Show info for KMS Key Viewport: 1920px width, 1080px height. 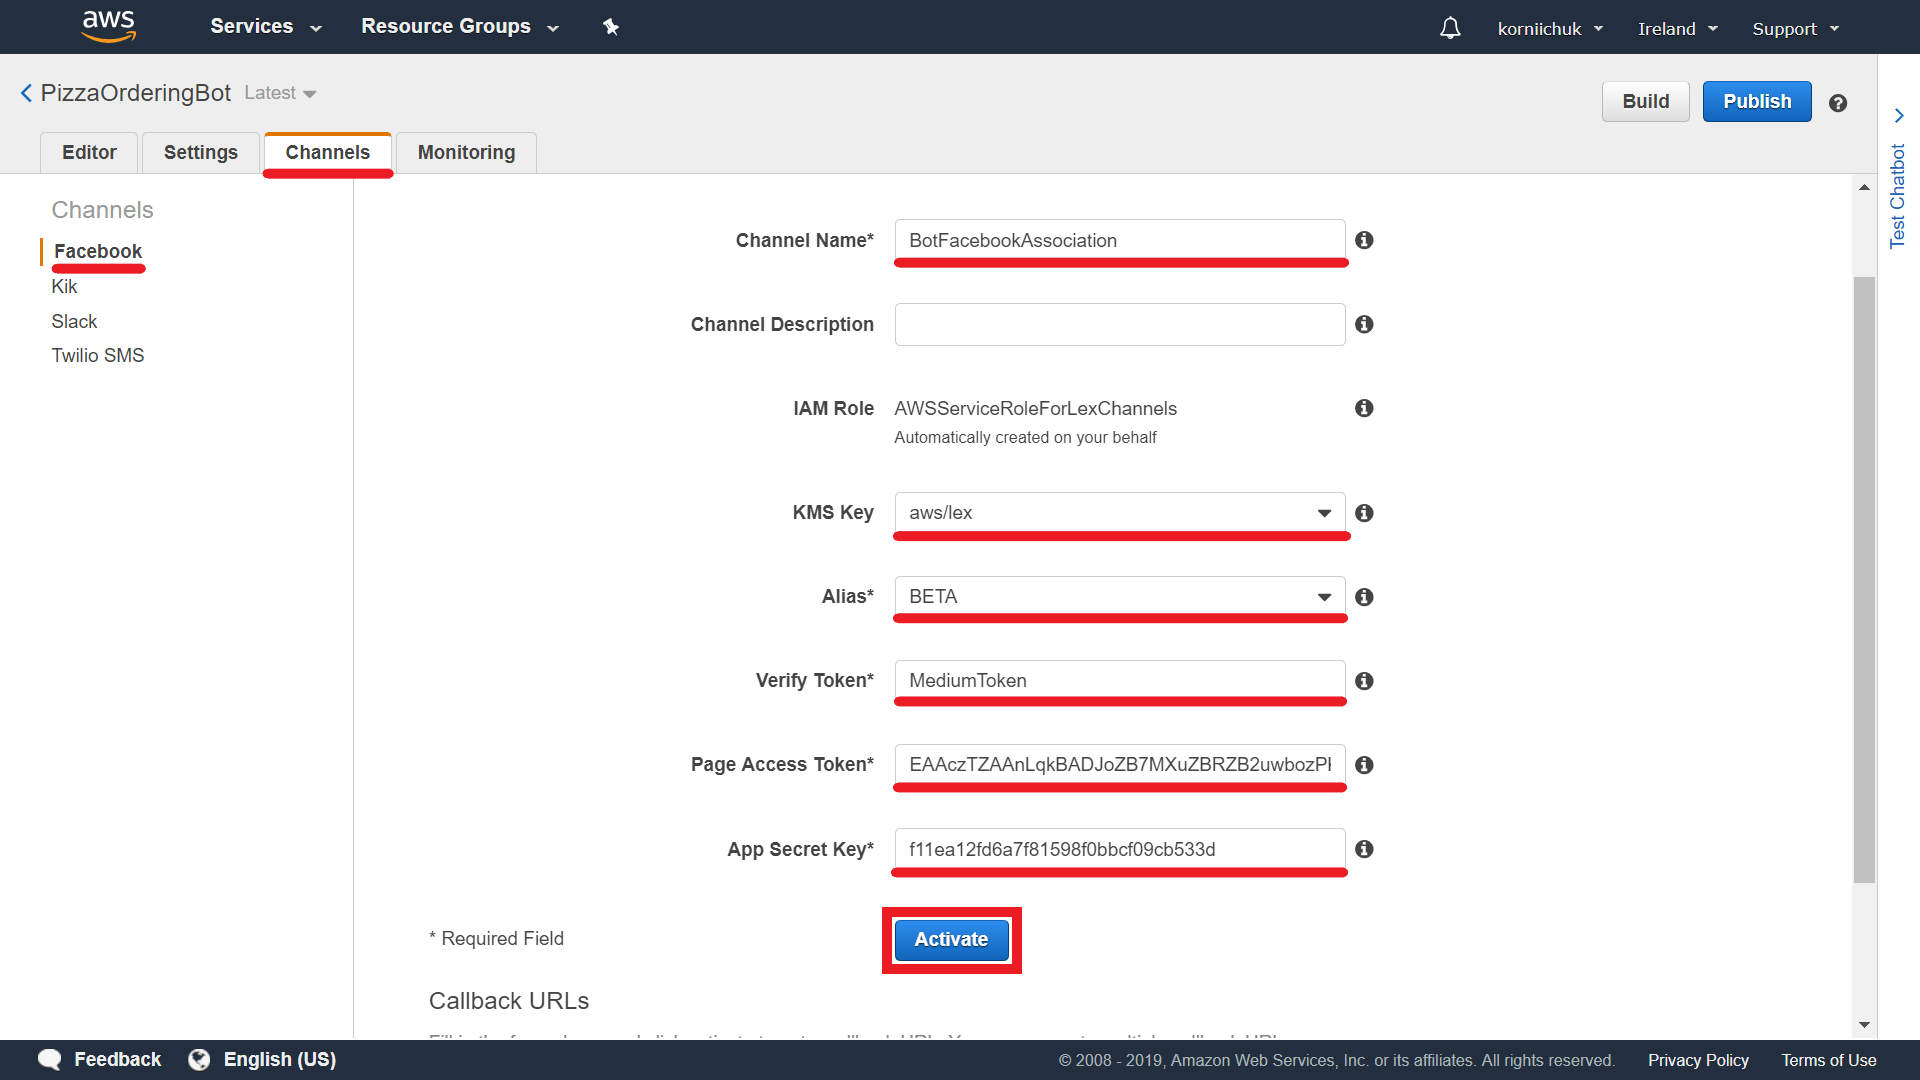click(x=1364, y=513)
